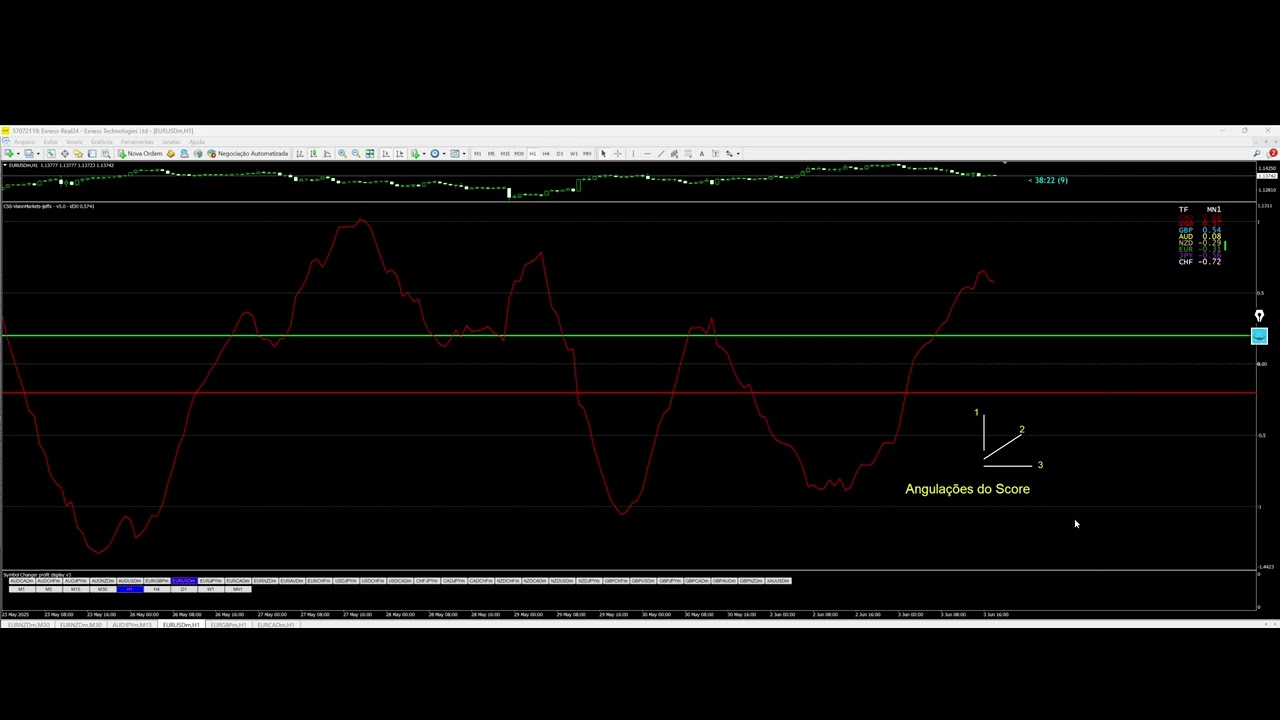The image size is (1280, 720).
Task: Click the D1 button in symbol changer
Action: (x=184, y=589)
